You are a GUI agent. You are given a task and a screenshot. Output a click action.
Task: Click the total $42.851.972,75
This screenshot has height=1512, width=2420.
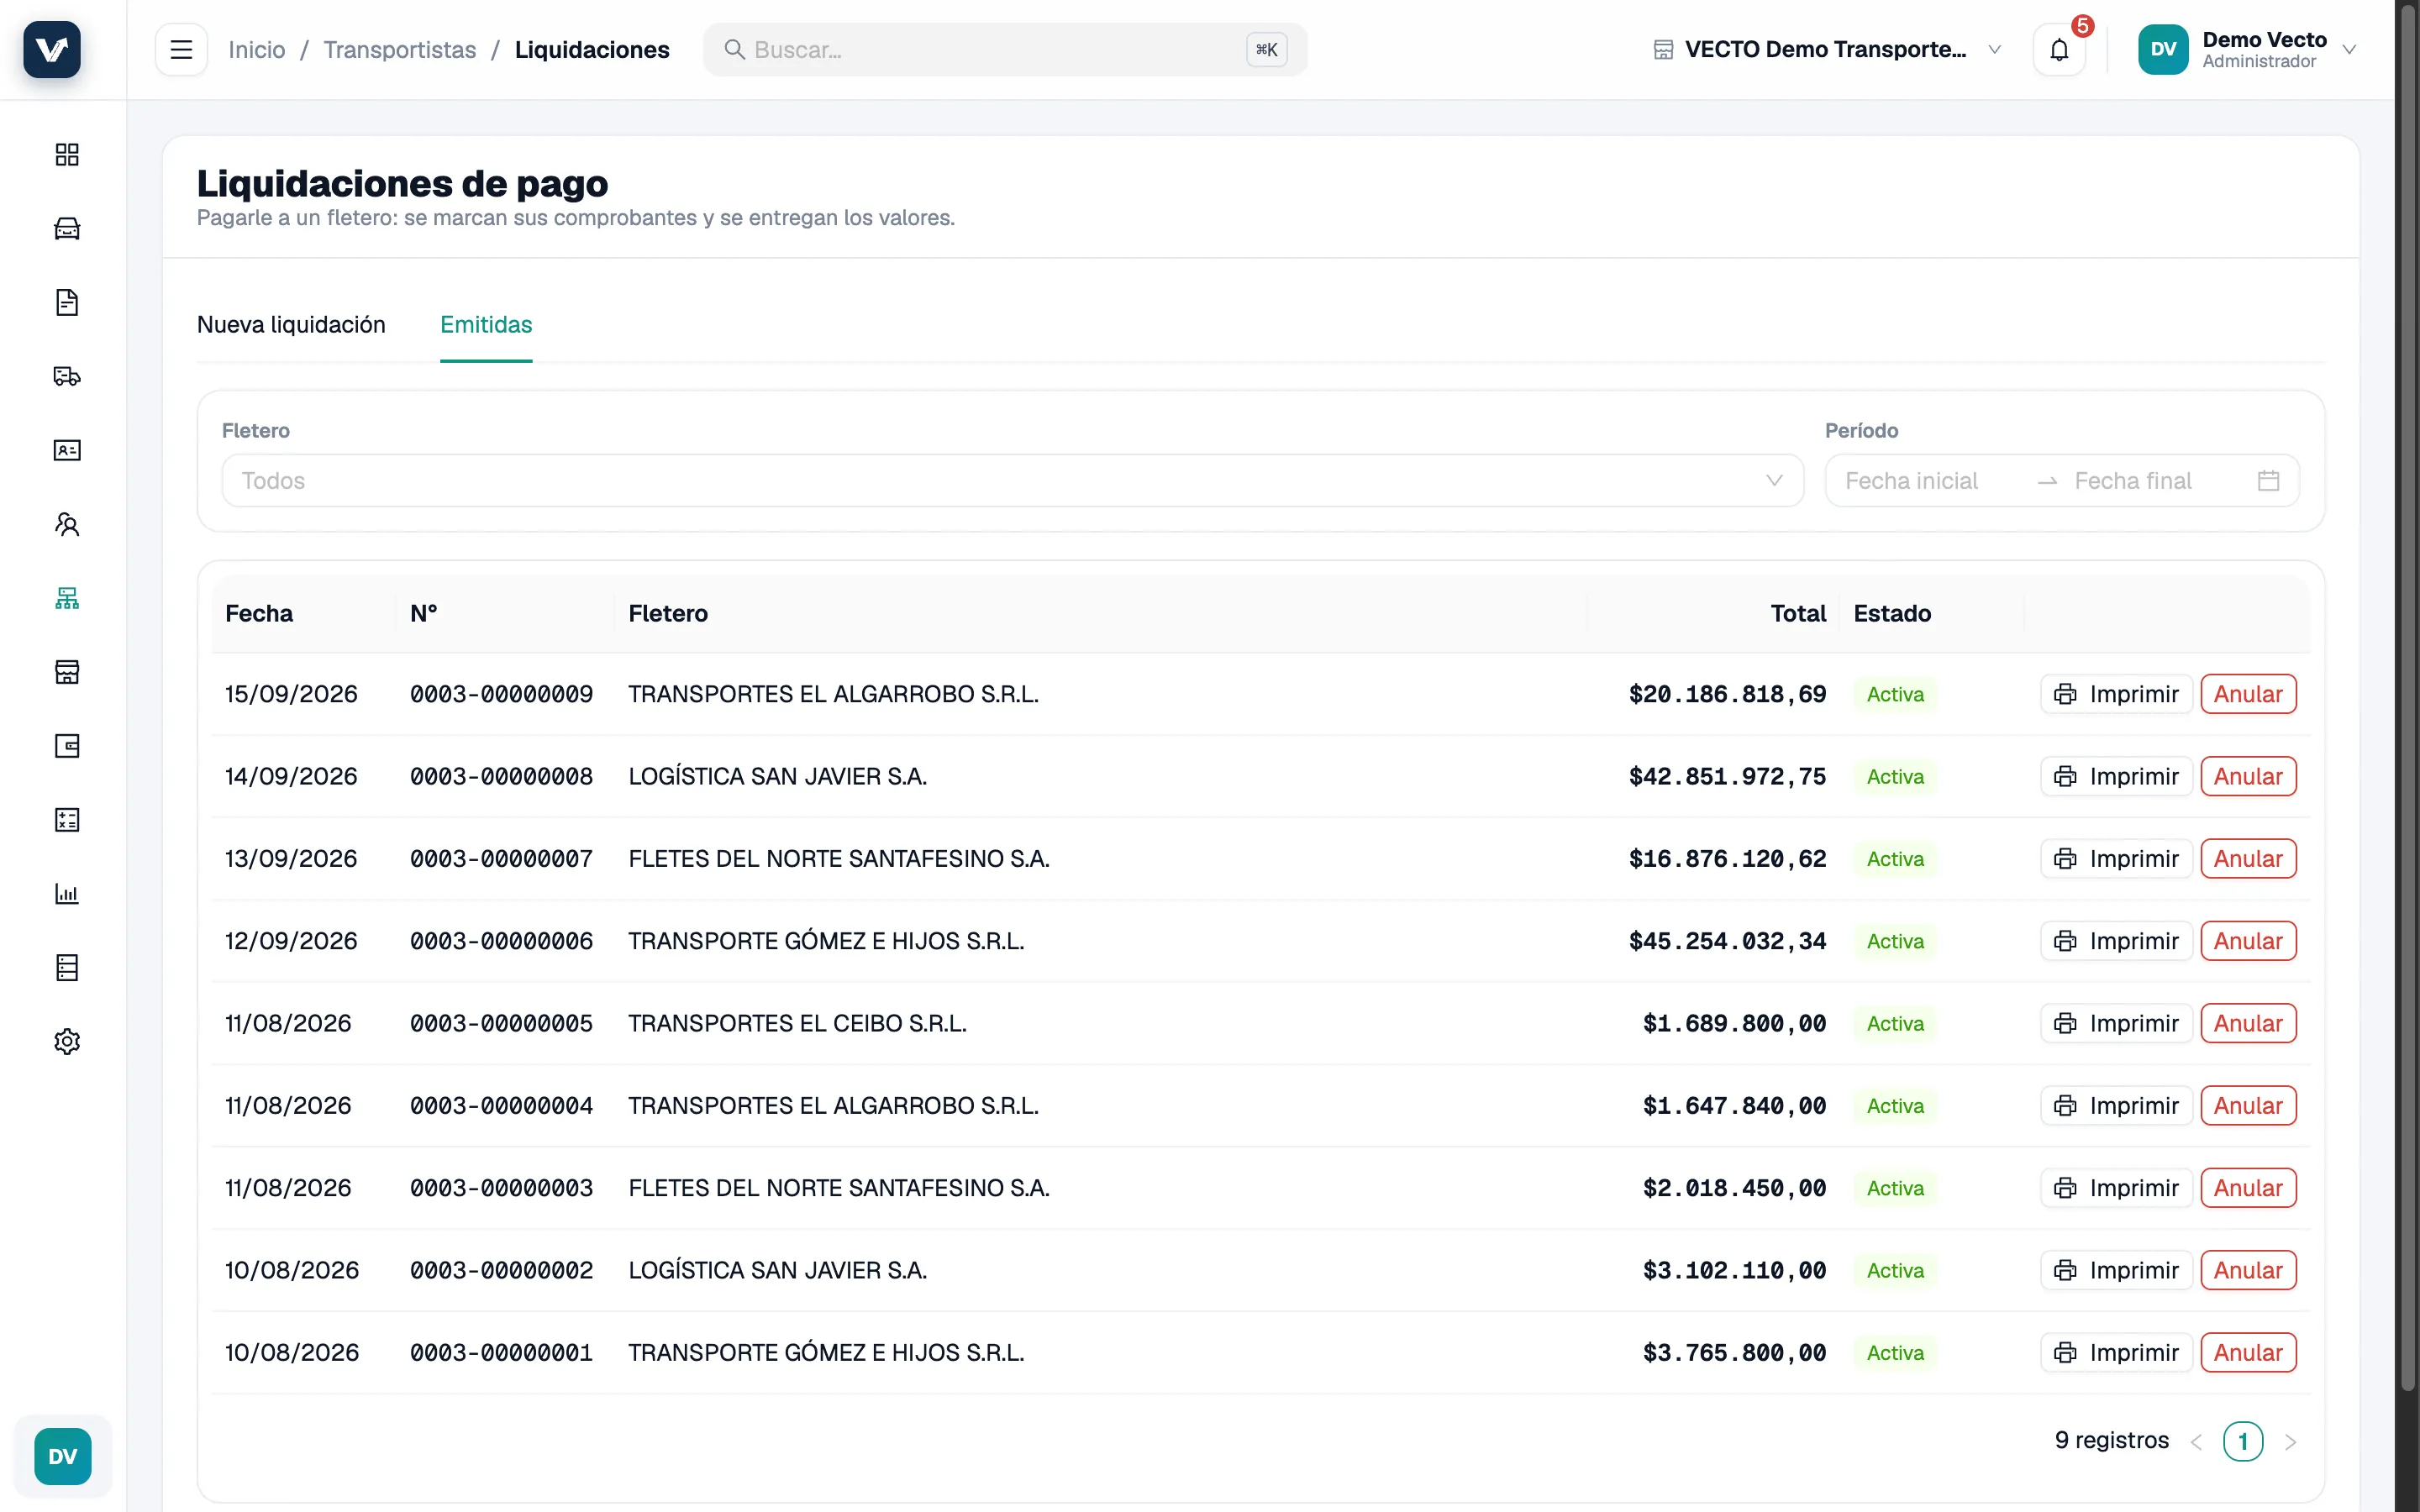(1727, 776)
